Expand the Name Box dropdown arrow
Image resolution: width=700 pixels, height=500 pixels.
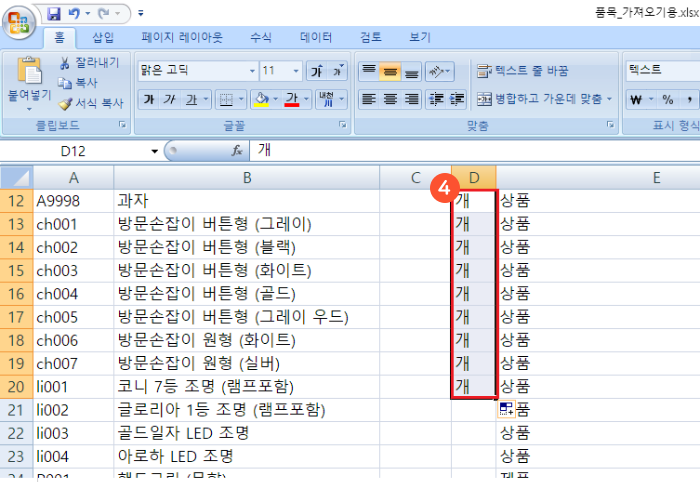click(x=154, y=151)
